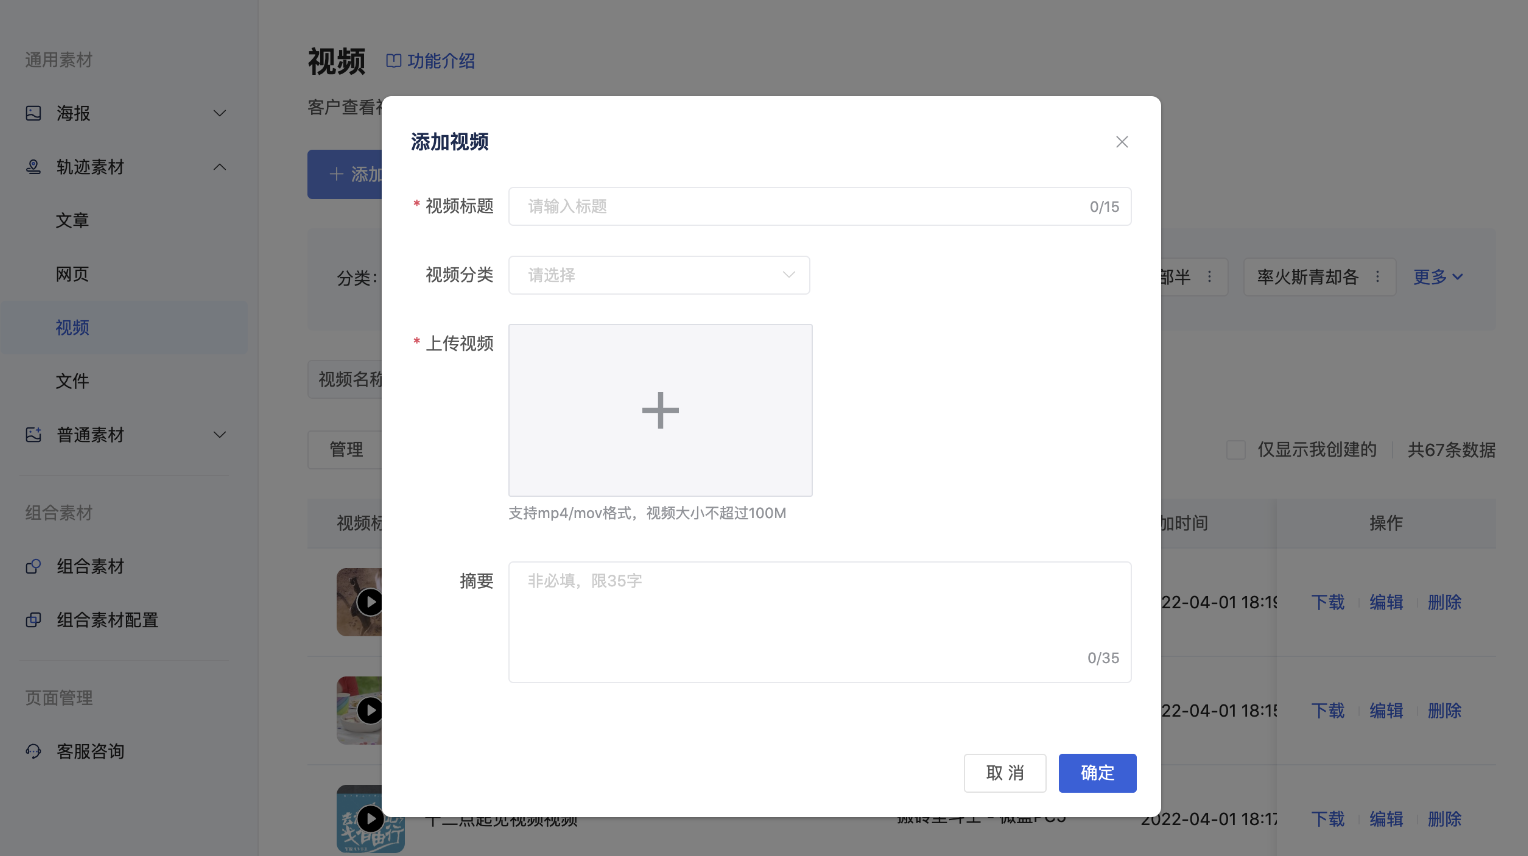The image size is (1528, 856).
Task: Open the 率火斯青却各 tag options menu
Action: (1377, 277)
